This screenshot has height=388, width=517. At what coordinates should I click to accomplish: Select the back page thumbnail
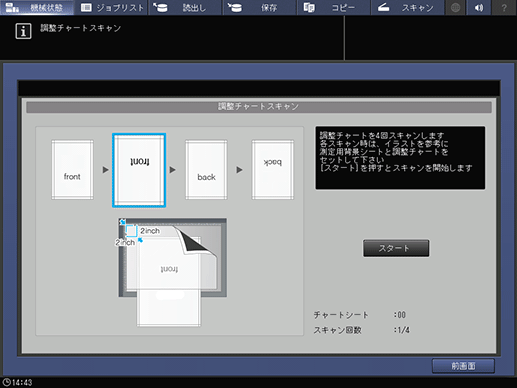click(x=206, y=170)
